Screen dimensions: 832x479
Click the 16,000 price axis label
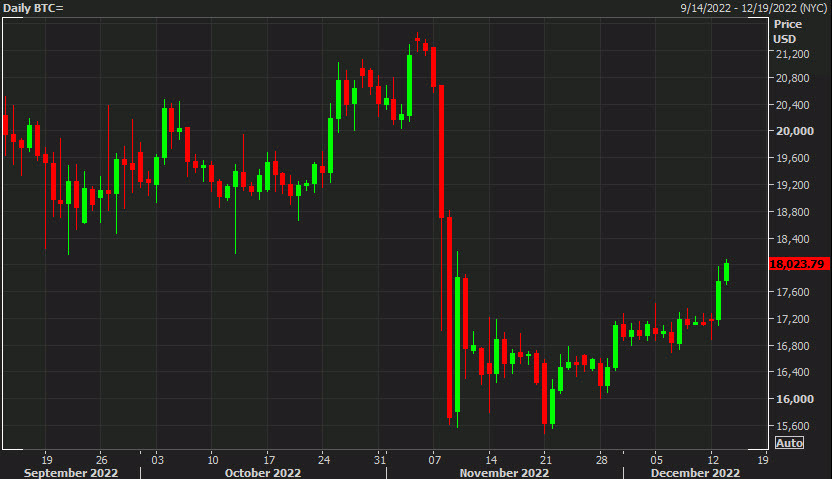point(794,399)
